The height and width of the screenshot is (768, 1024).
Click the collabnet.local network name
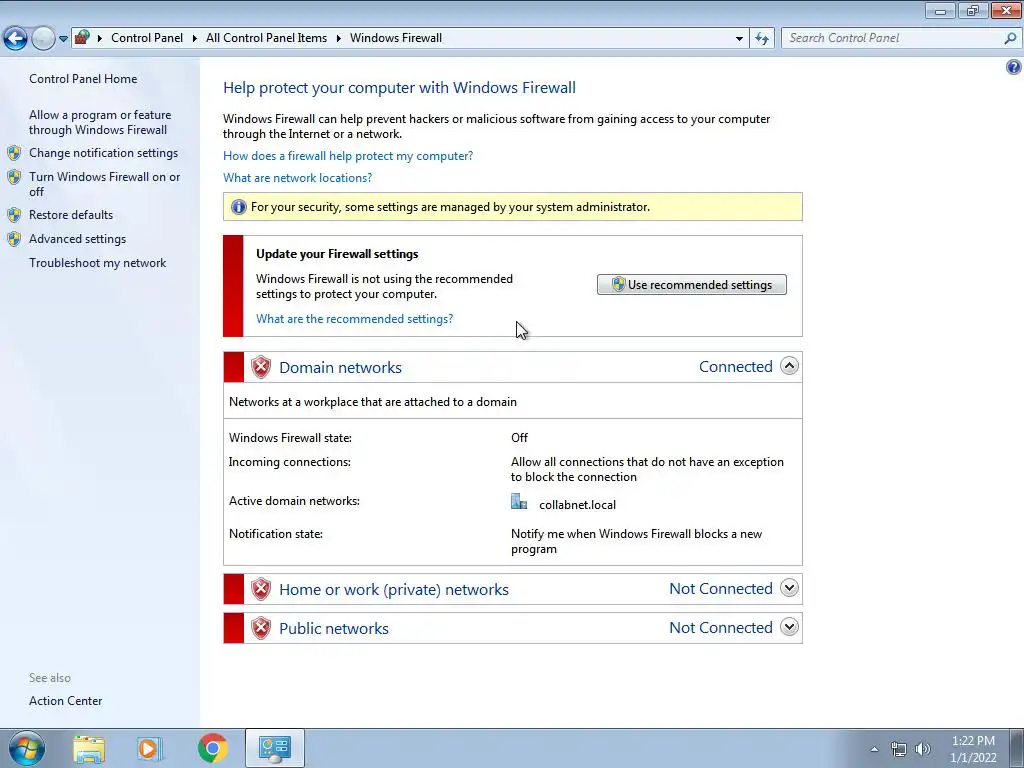(577, 505)
